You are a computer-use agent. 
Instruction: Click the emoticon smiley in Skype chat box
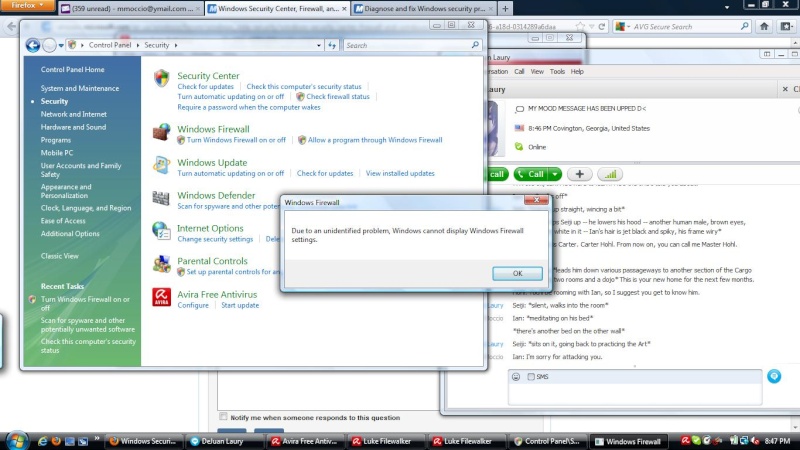point(516,377)
